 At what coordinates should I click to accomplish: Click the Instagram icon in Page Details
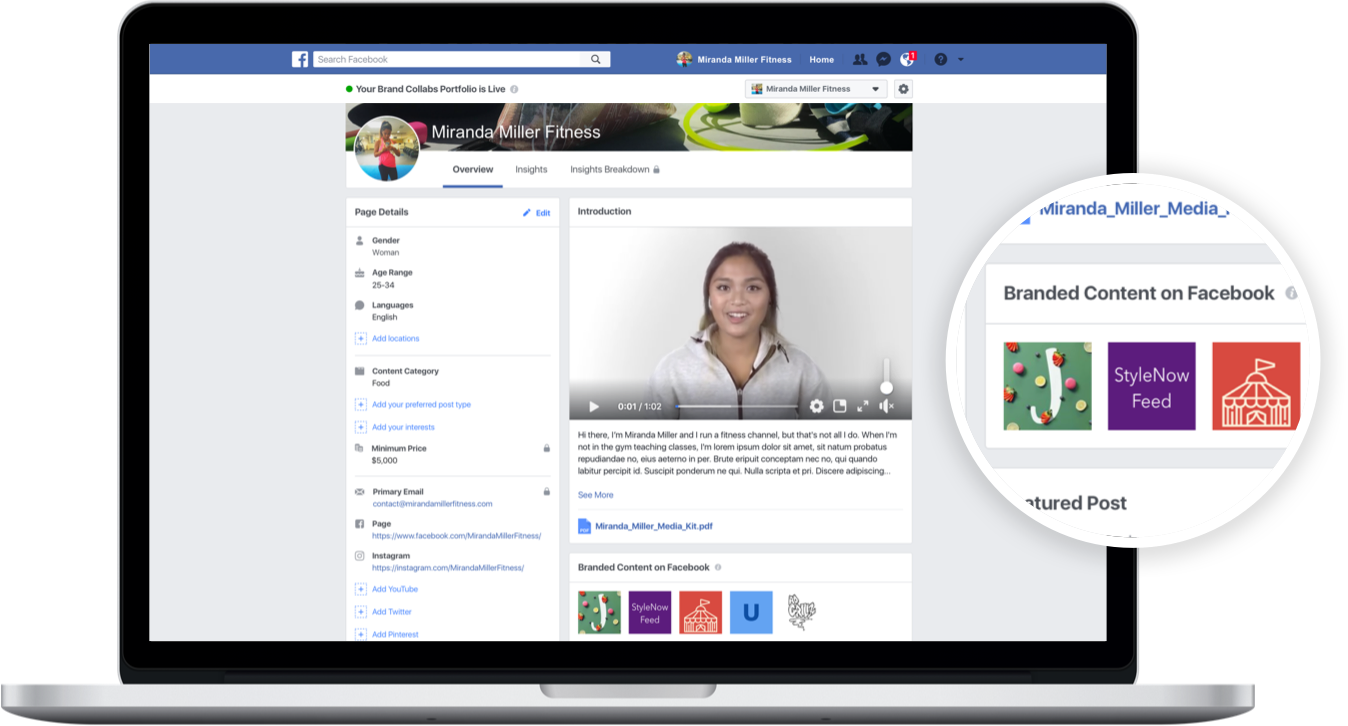click(360, 556)
